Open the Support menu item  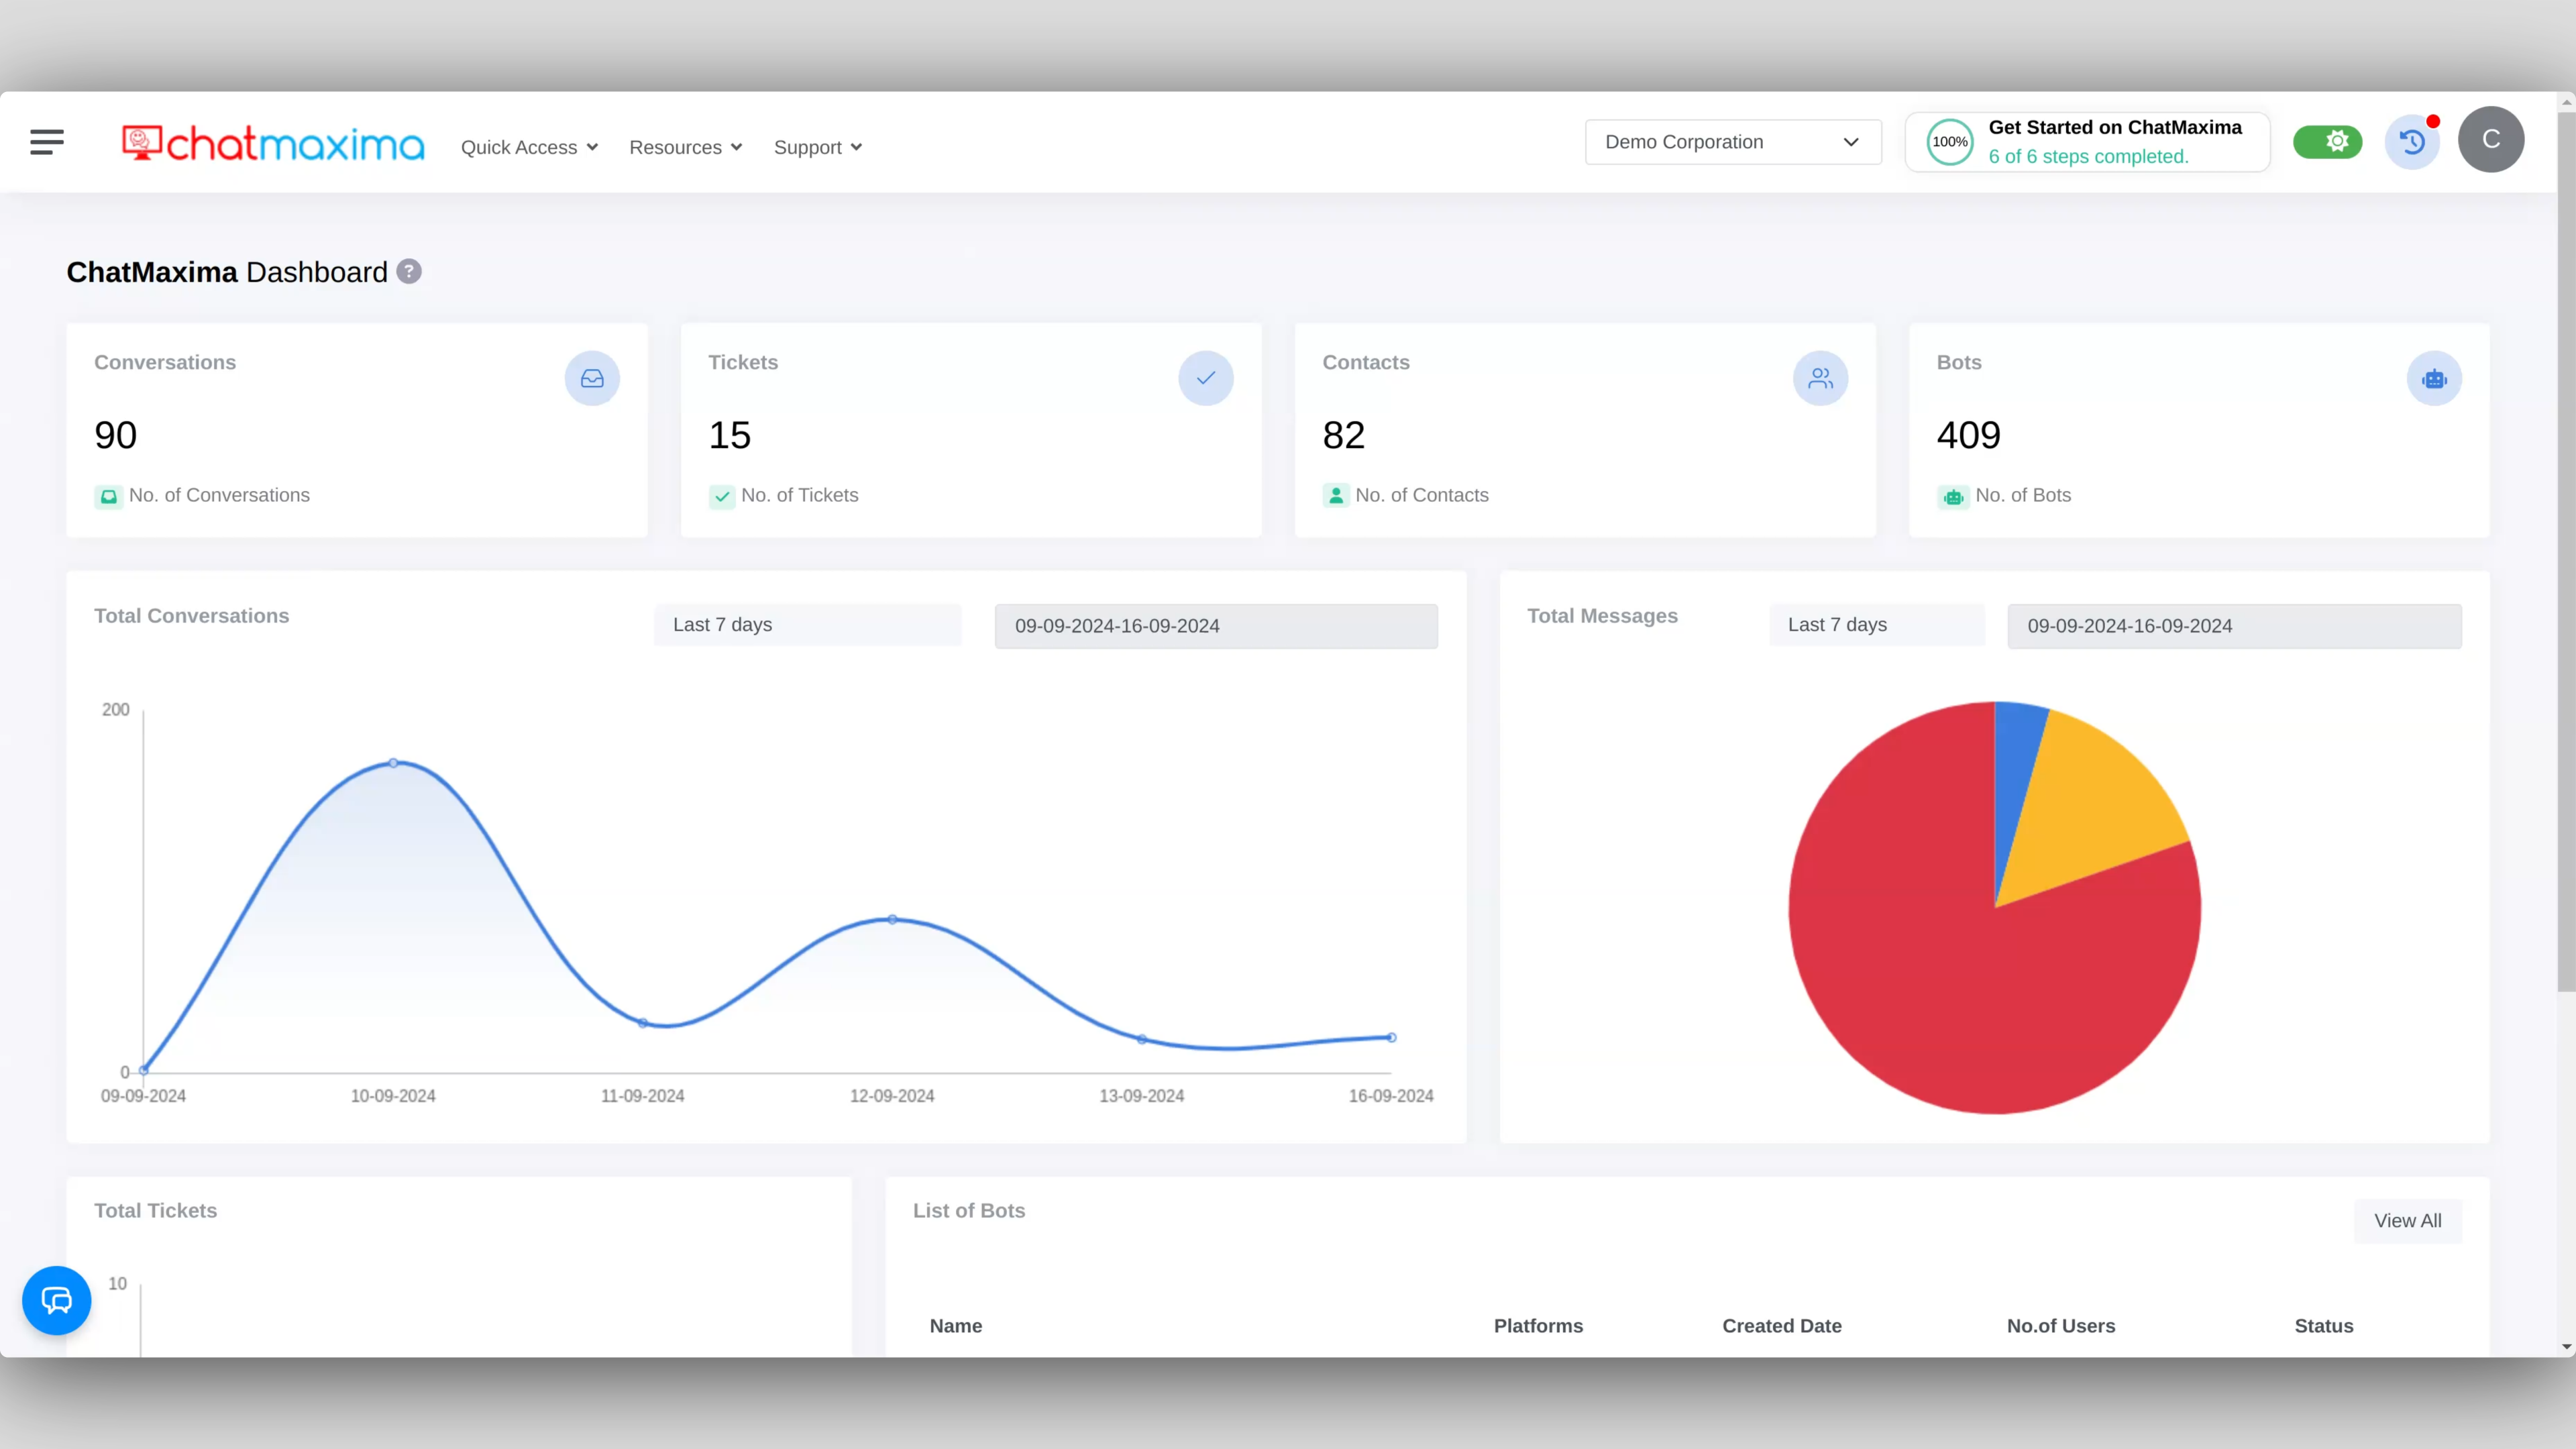click(x=817, y=145)
